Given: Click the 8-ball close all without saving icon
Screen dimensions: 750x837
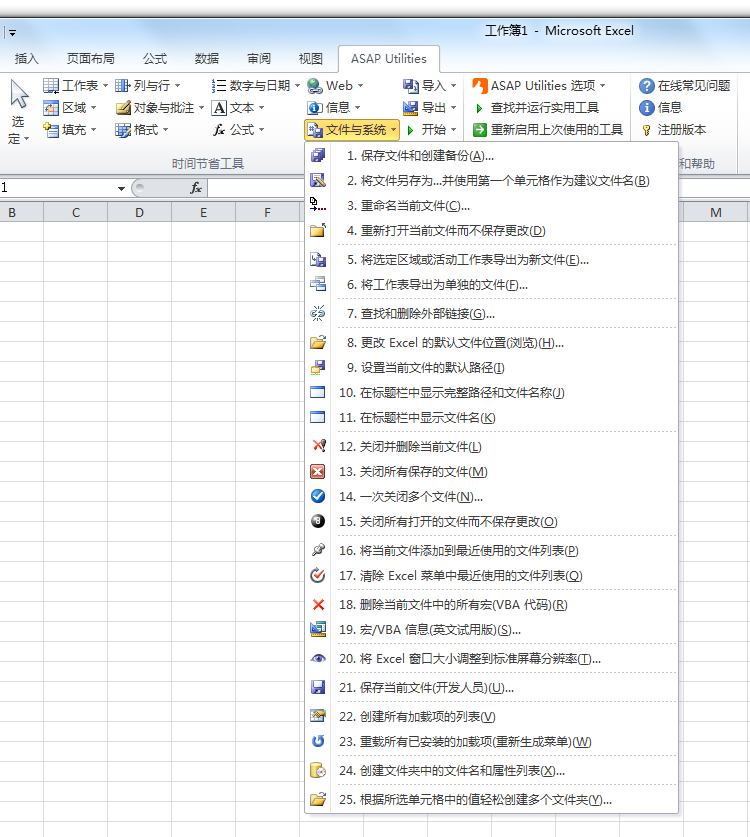Looking at the screenshot, I should click(x=318, y=521).
